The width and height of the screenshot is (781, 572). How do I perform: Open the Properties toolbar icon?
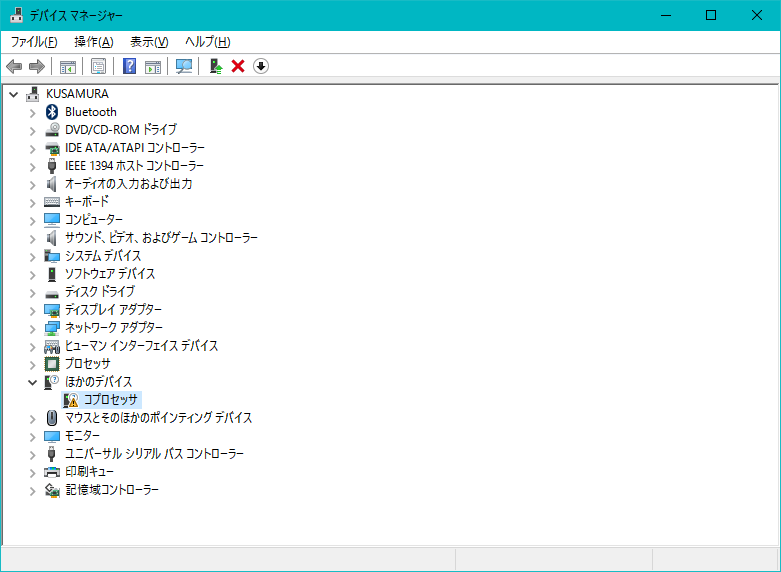tap(99, 66)
